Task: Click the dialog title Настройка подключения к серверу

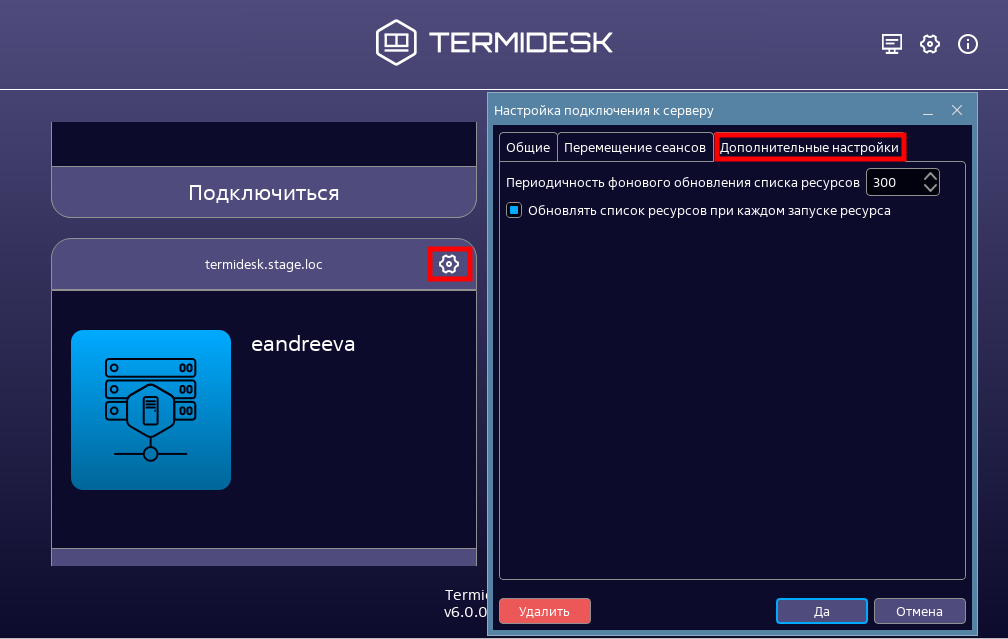Action: 604,111
